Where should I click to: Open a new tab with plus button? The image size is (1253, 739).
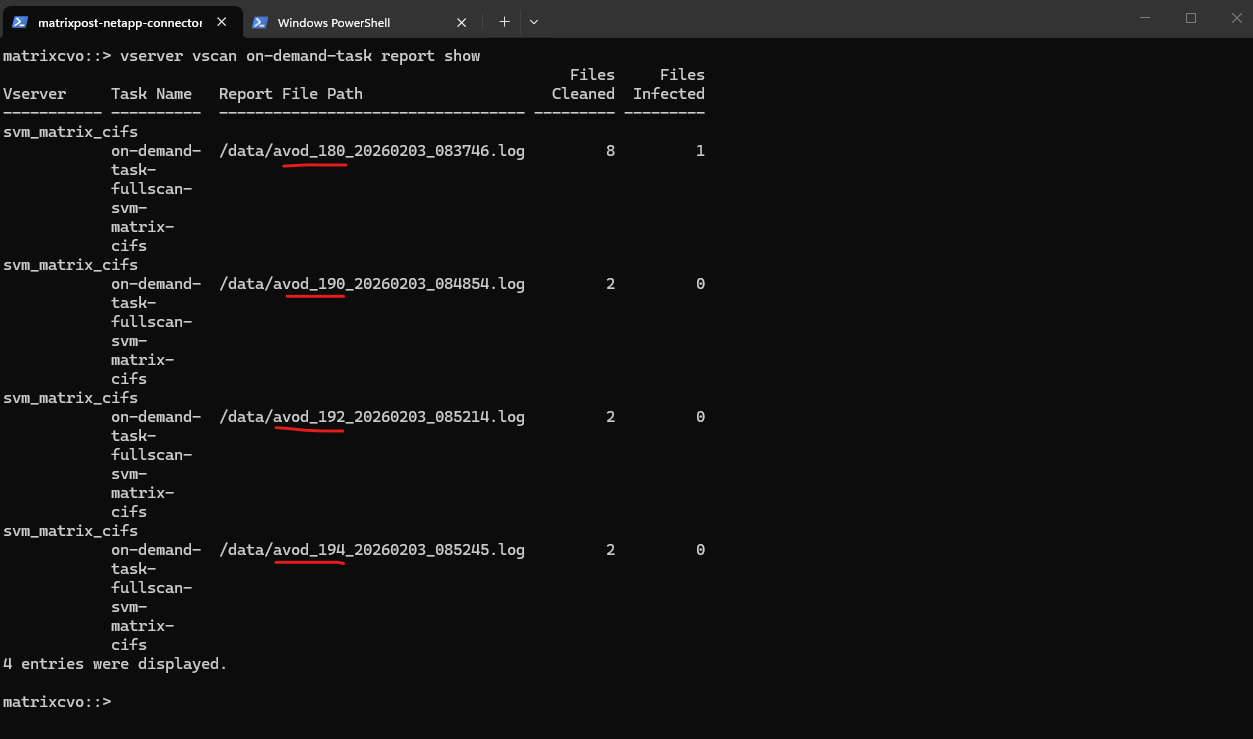click(504, 21)
